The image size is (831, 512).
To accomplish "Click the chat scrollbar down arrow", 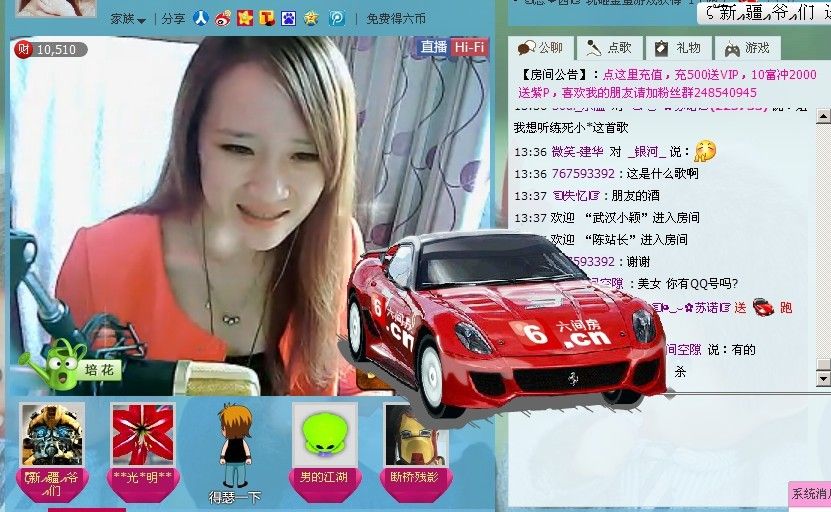I will 823,378.
